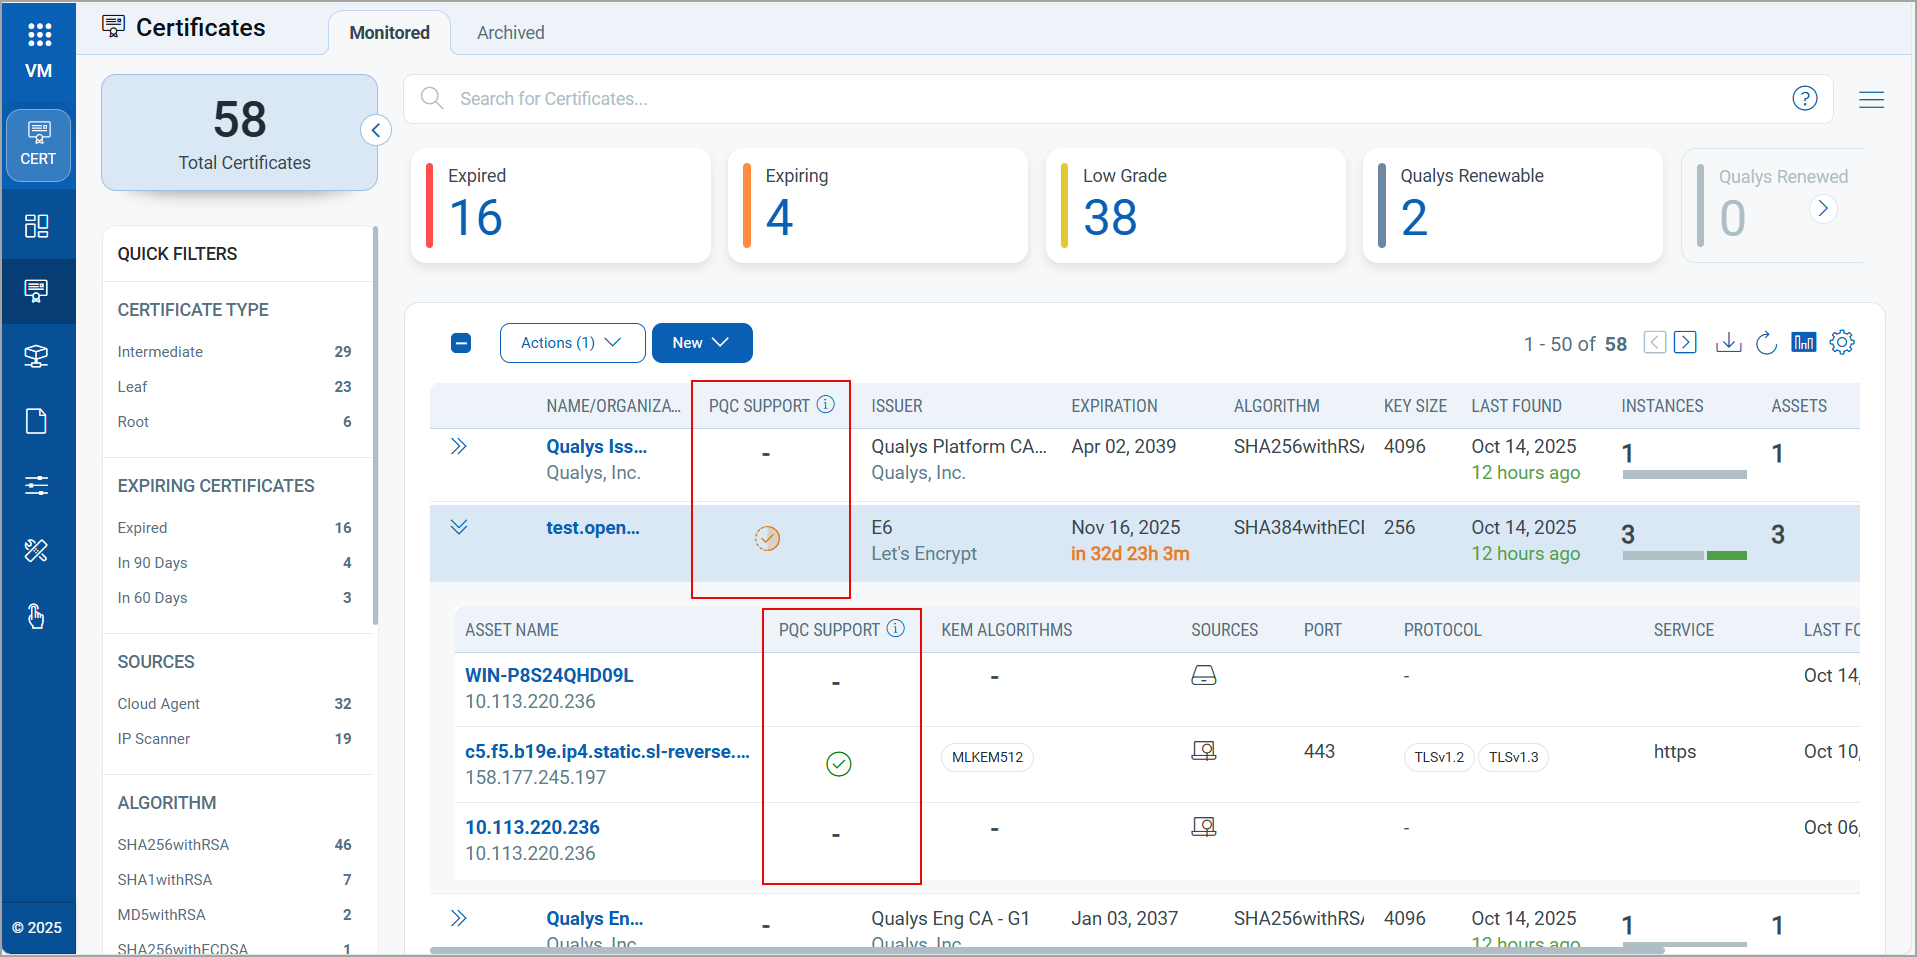Collapse the test.open certificate row
This screenshot has height=957, width=1917.
[x=459, y=527]
